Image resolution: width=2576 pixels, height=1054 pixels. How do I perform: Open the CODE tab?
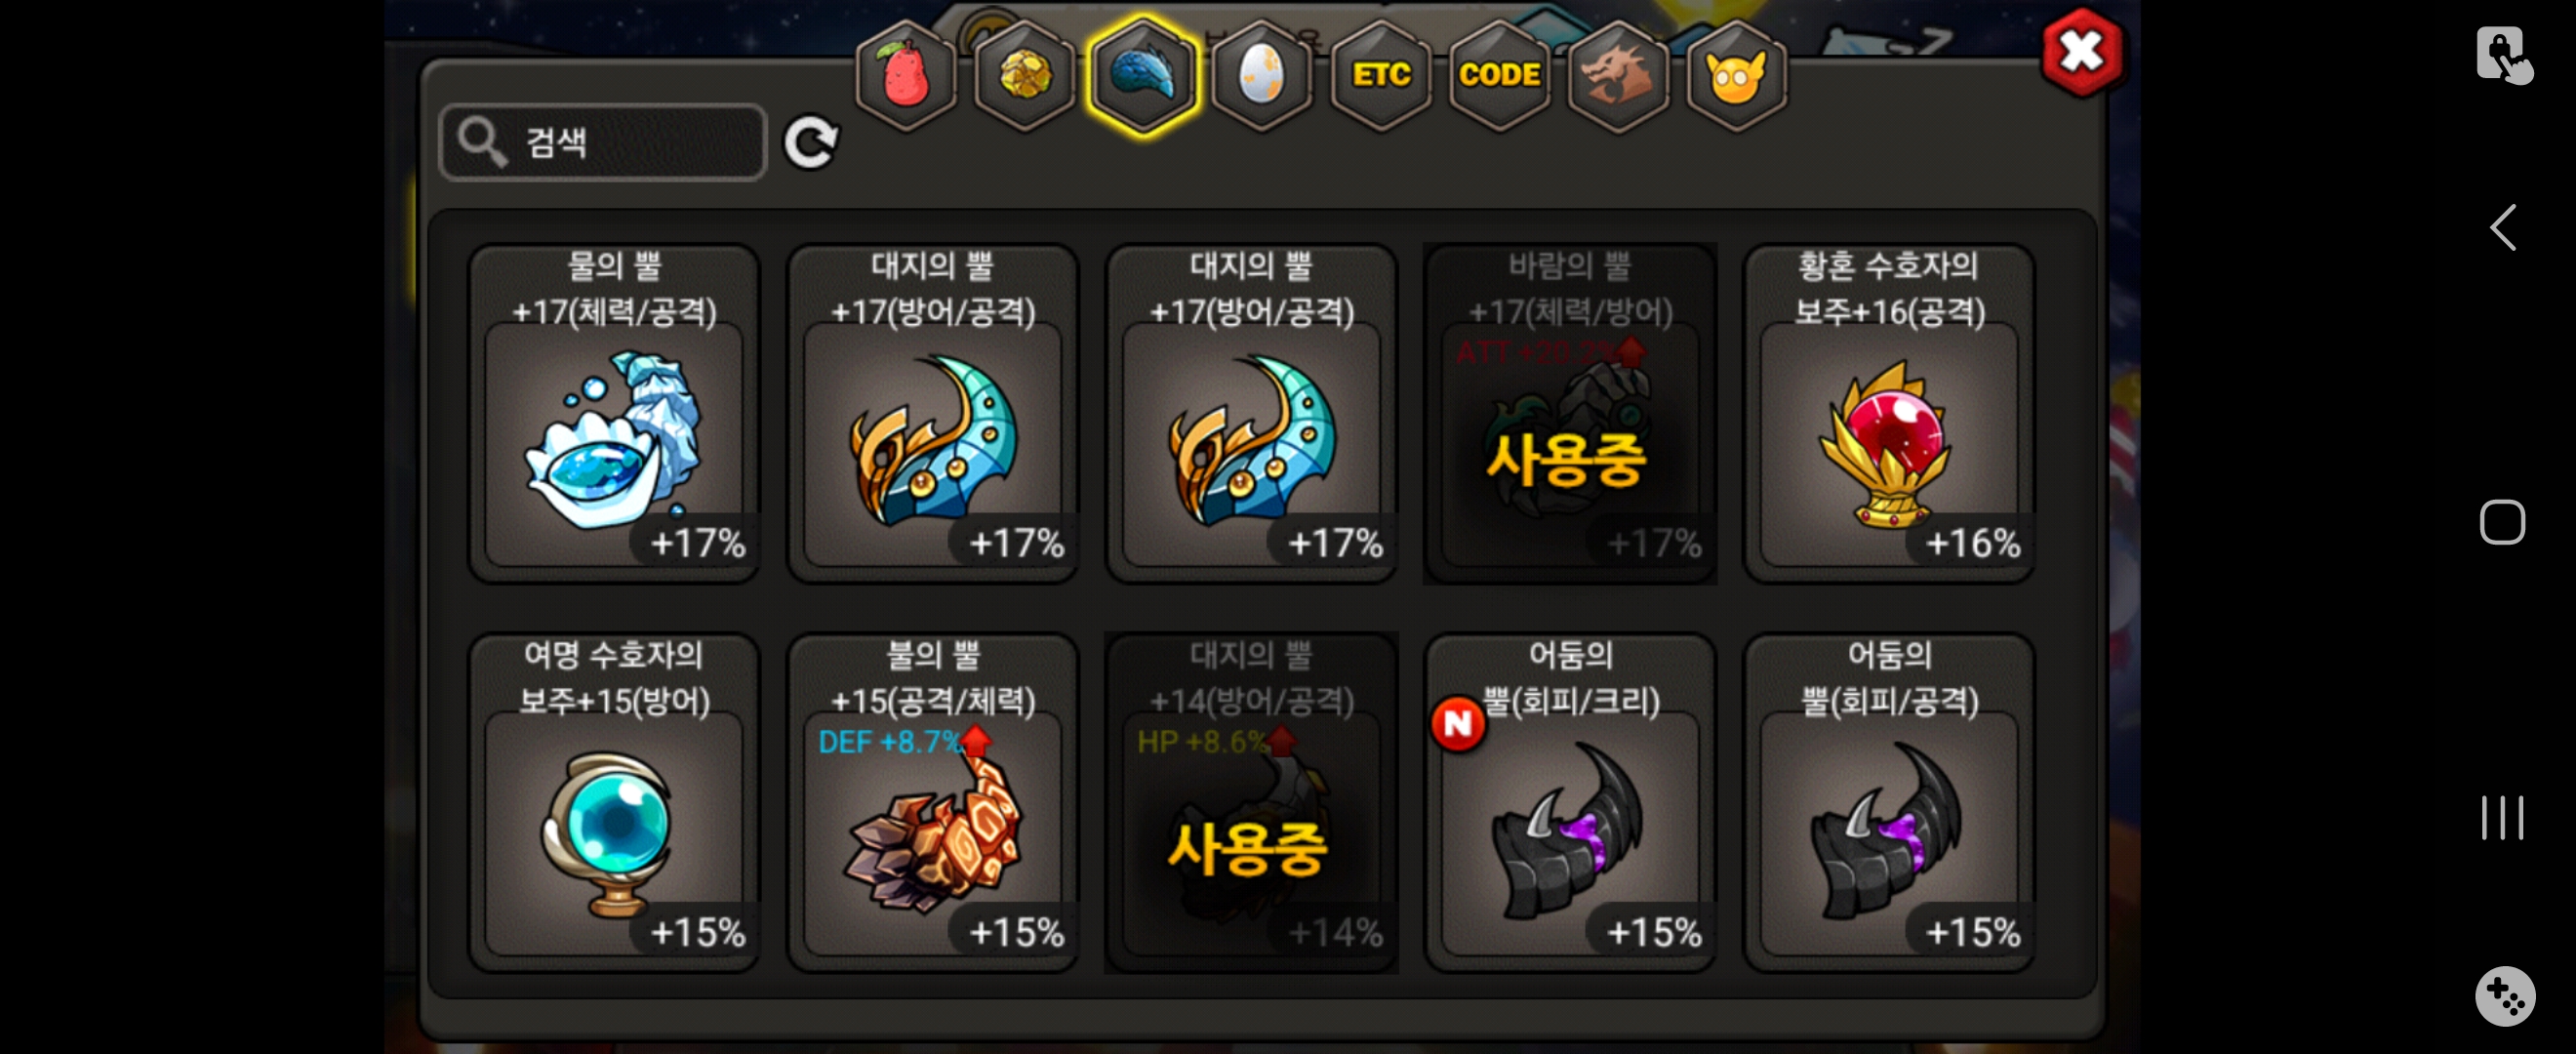[x=1499, y=75]
